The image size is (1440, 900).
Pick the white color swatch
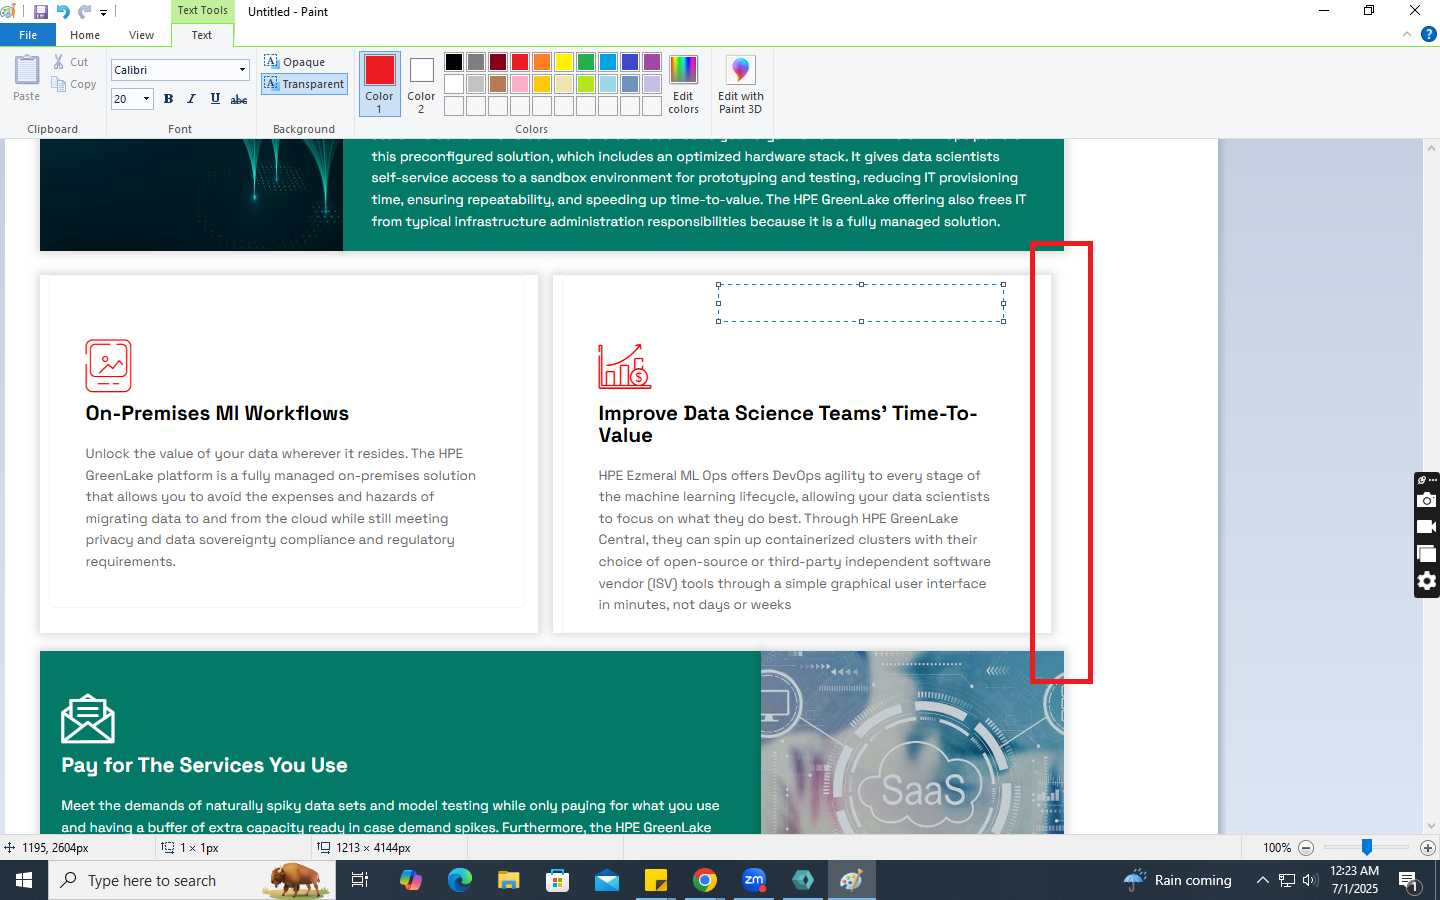click(x=454, y=84)
